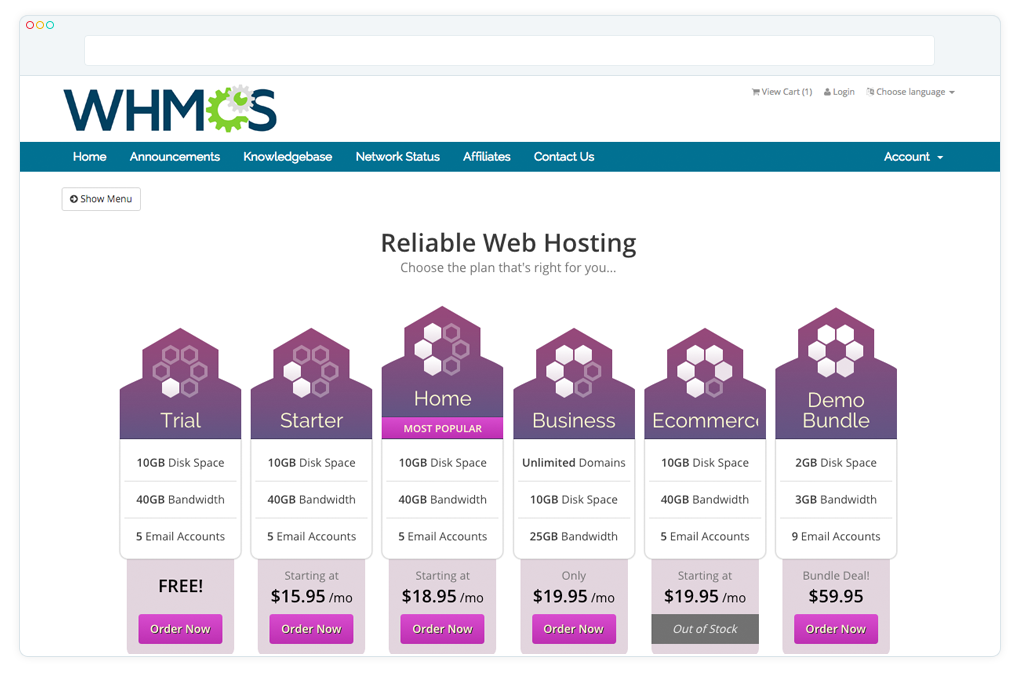Click the $18.95 /mo Home price
The image size is (1020, 676).
[442, 597]
